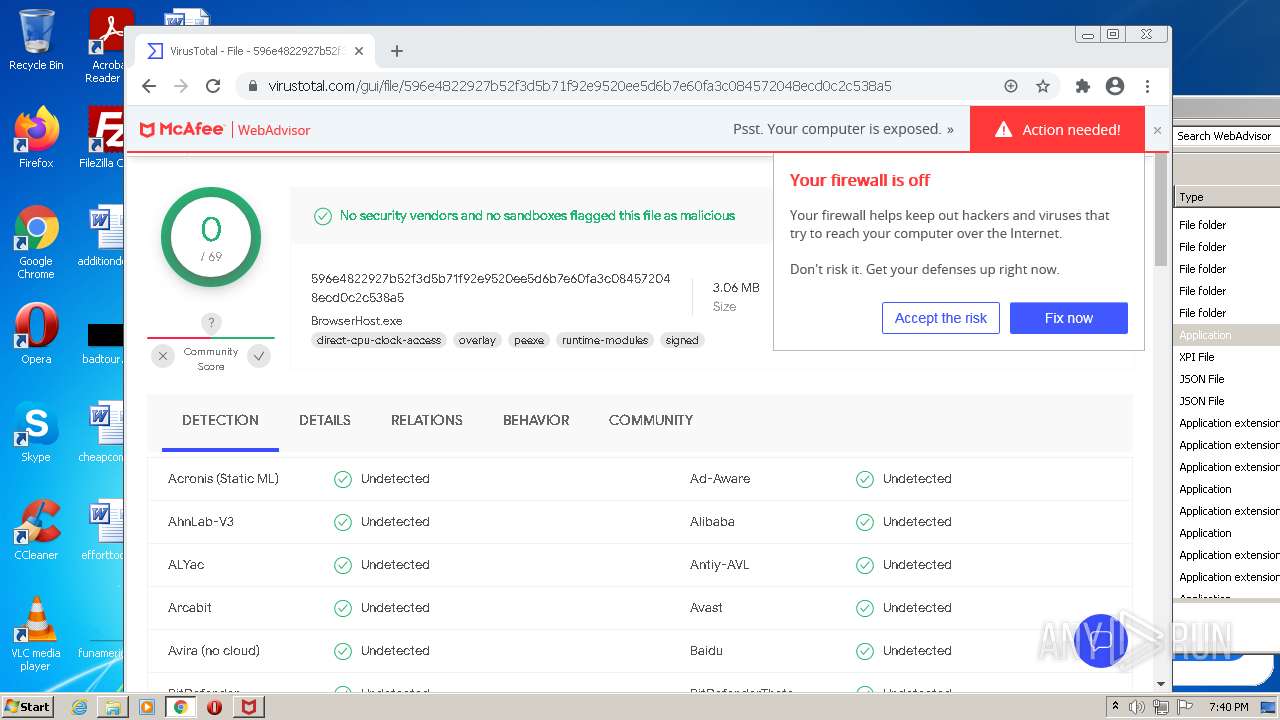Screen dimensions: 1280x720
Task: Click the install/add icon in address bar
Action: (1011, 86)
